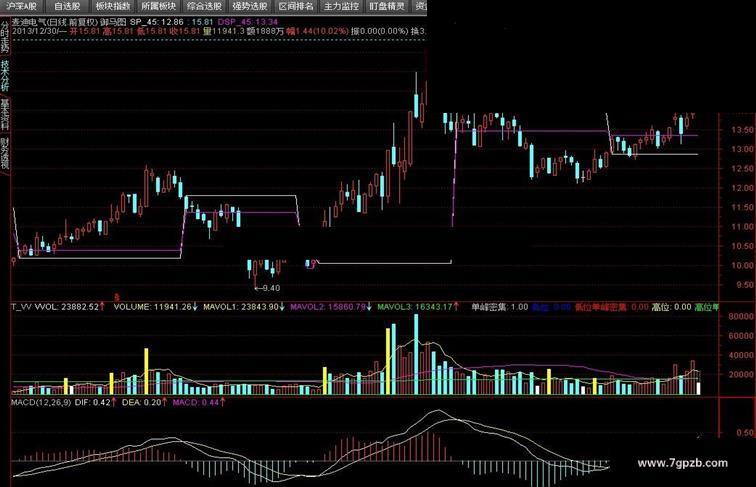The width and height of the screenshot is (756, 487).
Task: Click the MAVOL1: 23843.90 readout
Action: 241,307
